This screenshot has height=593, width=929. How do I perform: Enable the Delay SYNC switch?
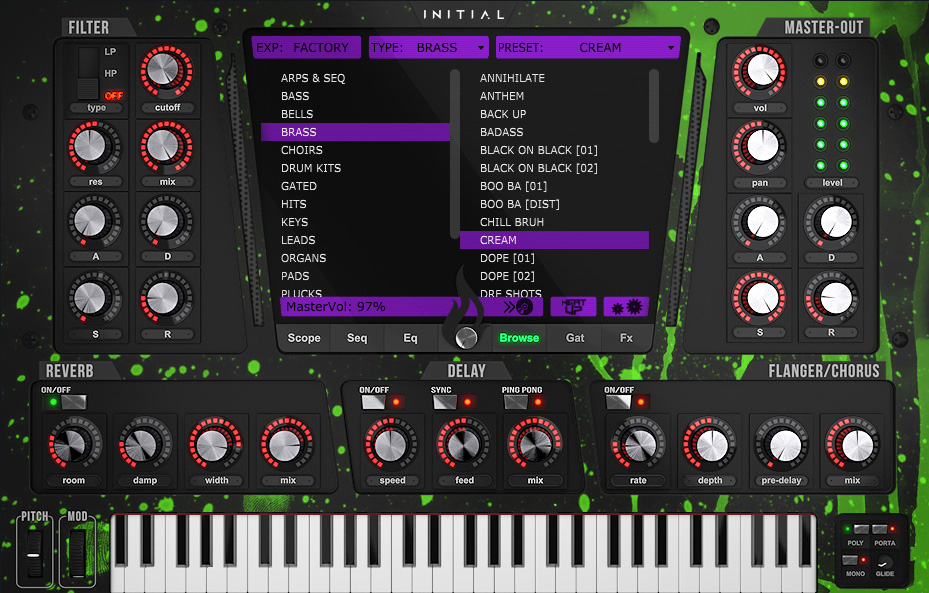pos(444,402)
